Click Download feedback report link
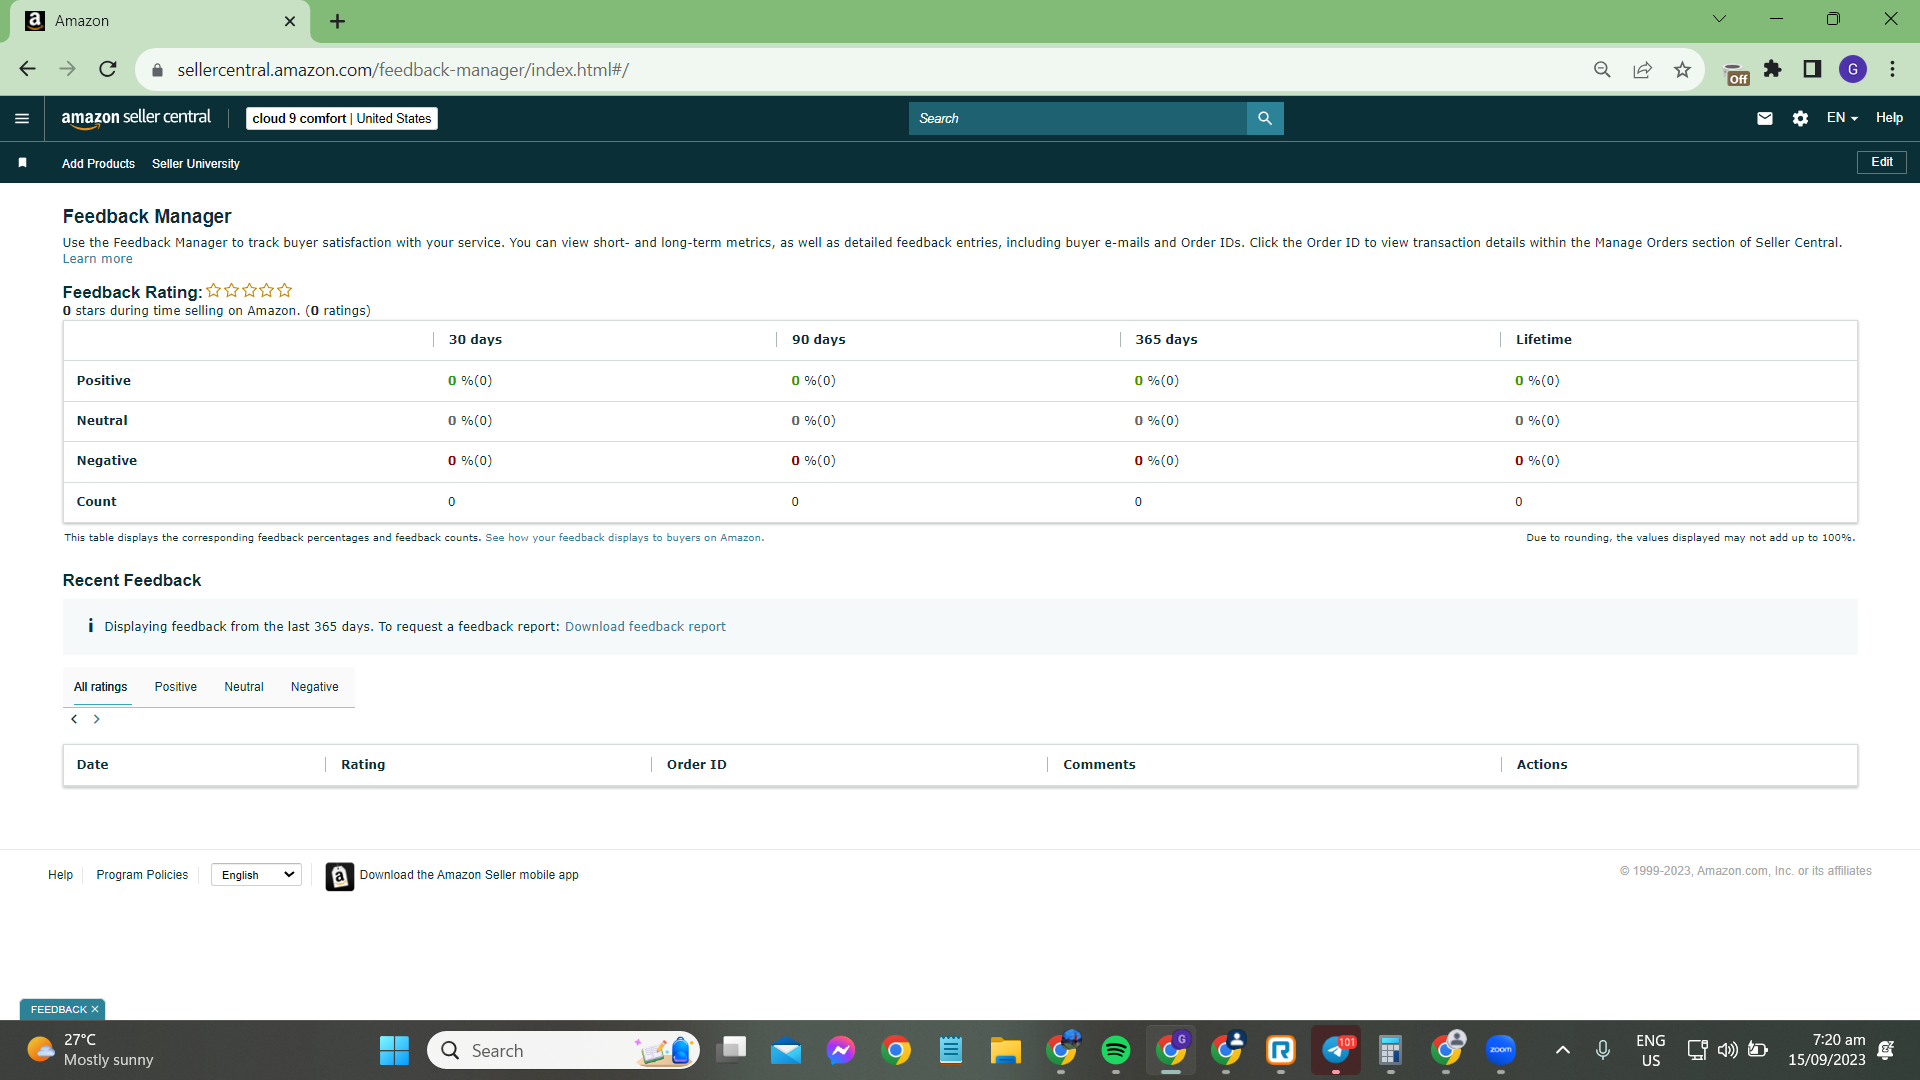This screenshot has height=1080, width=1920. (645, 627)
